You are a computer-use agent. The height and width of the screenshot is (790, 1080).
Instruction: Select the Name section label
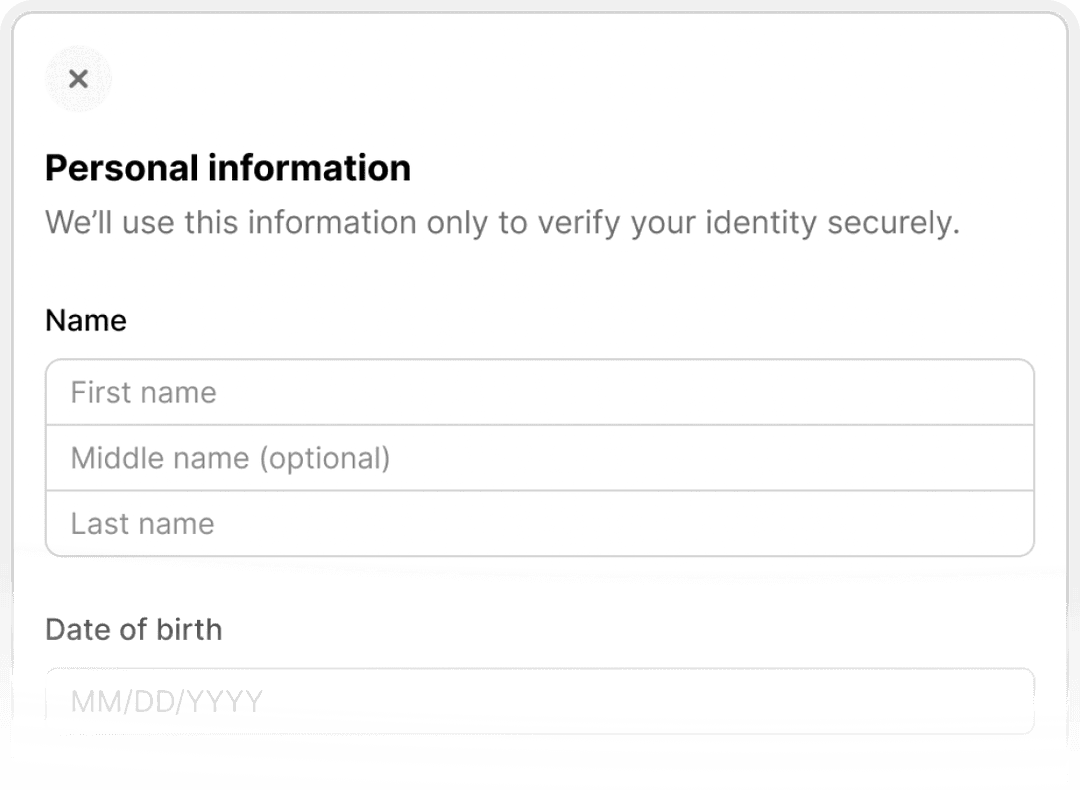coord(86,320)
